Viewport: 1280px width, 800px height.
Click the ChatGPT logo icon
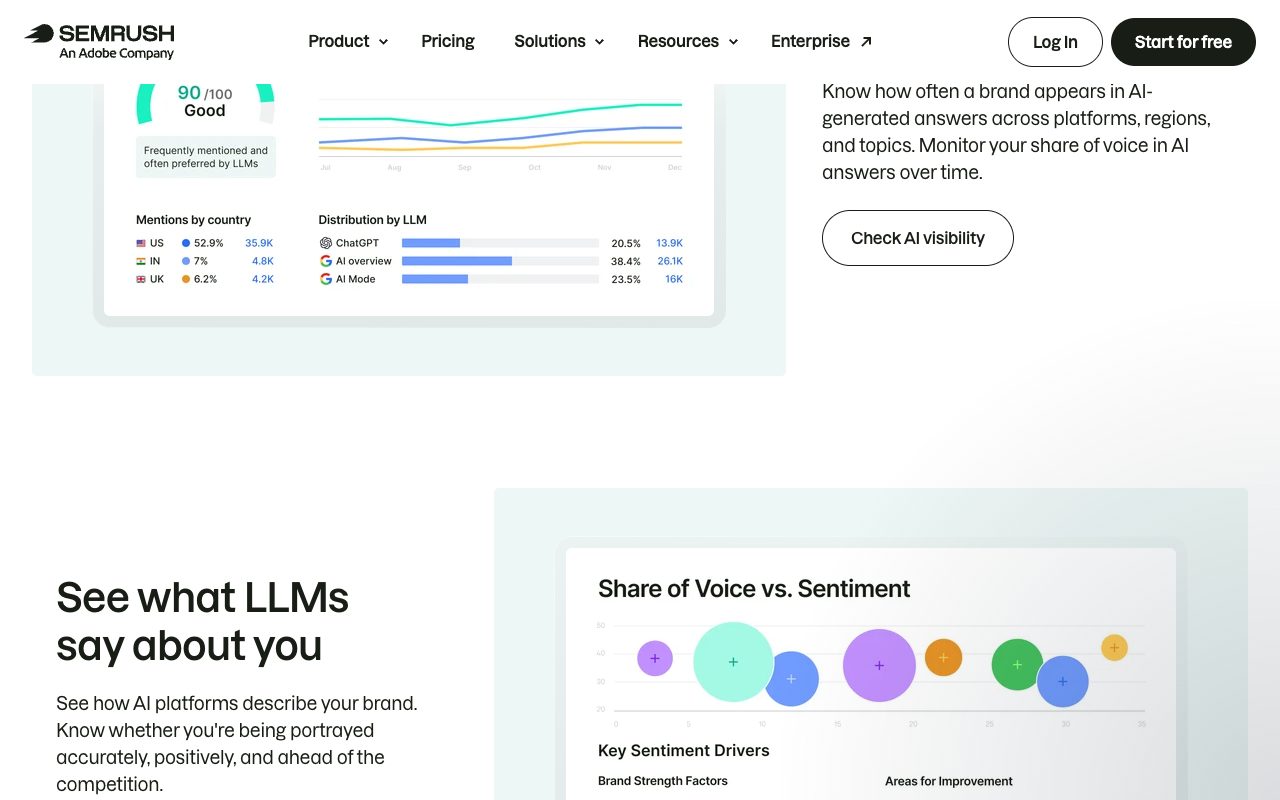click(326, 243)
